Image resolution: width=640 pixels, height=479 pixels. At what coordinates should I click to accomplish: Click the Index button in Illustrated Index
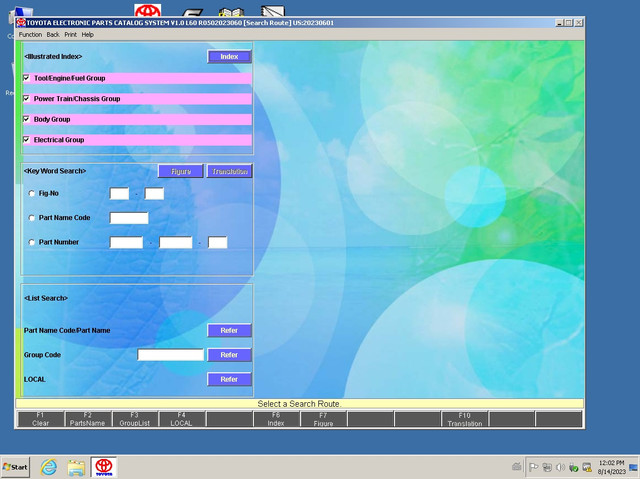[x=229, y=57]
